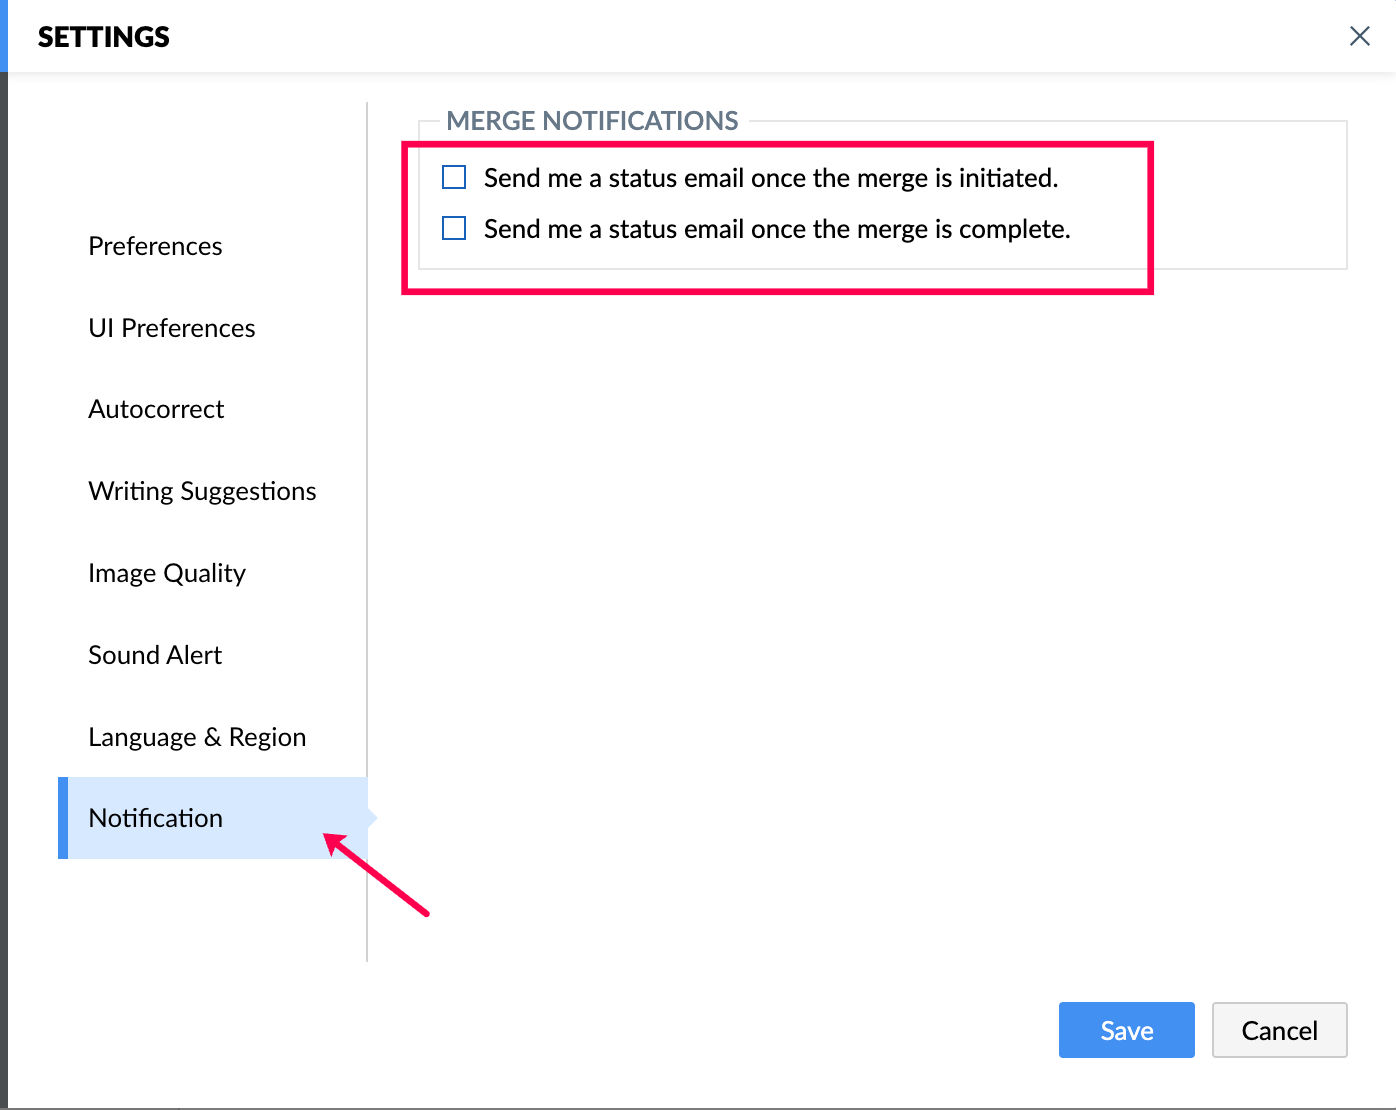Save the notification settings
Screen dimensions: 1396x1110
[x=1126, y=1030]
